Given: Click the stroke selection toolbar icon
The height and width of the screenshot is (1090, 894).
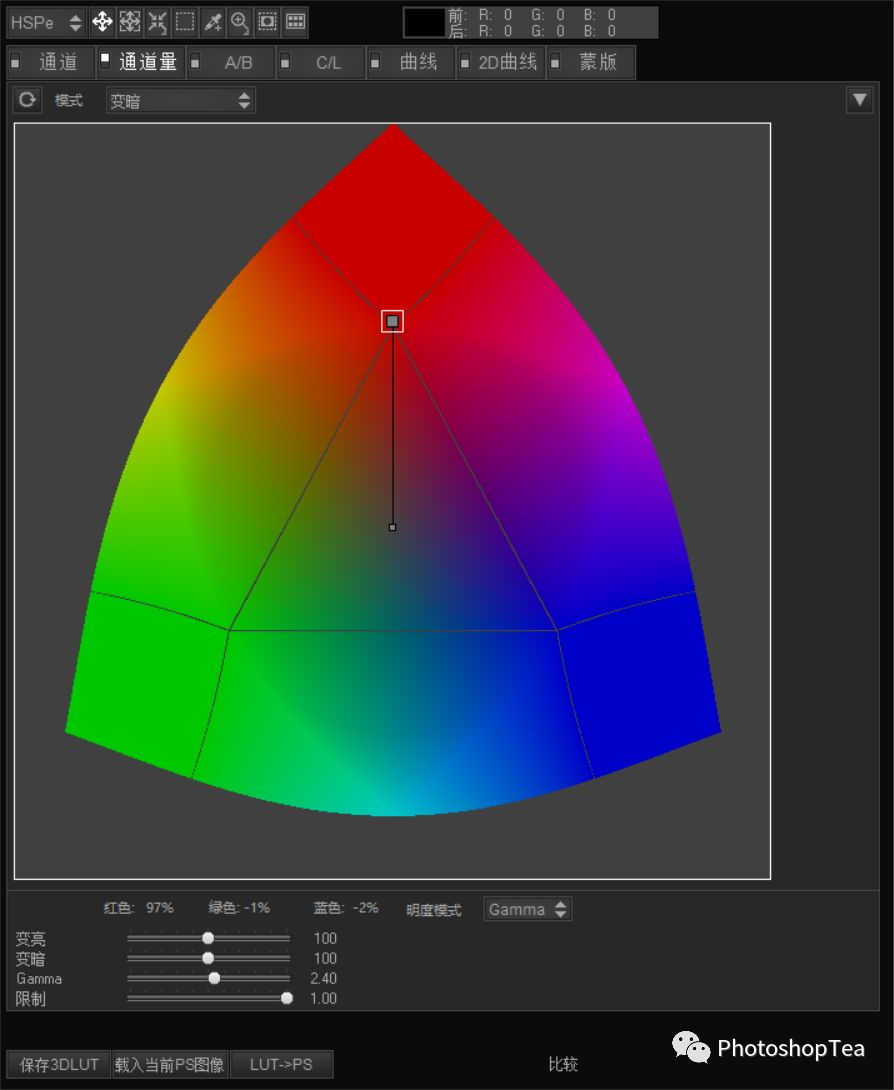Looking at the screenshot, I should coord(266,22).
